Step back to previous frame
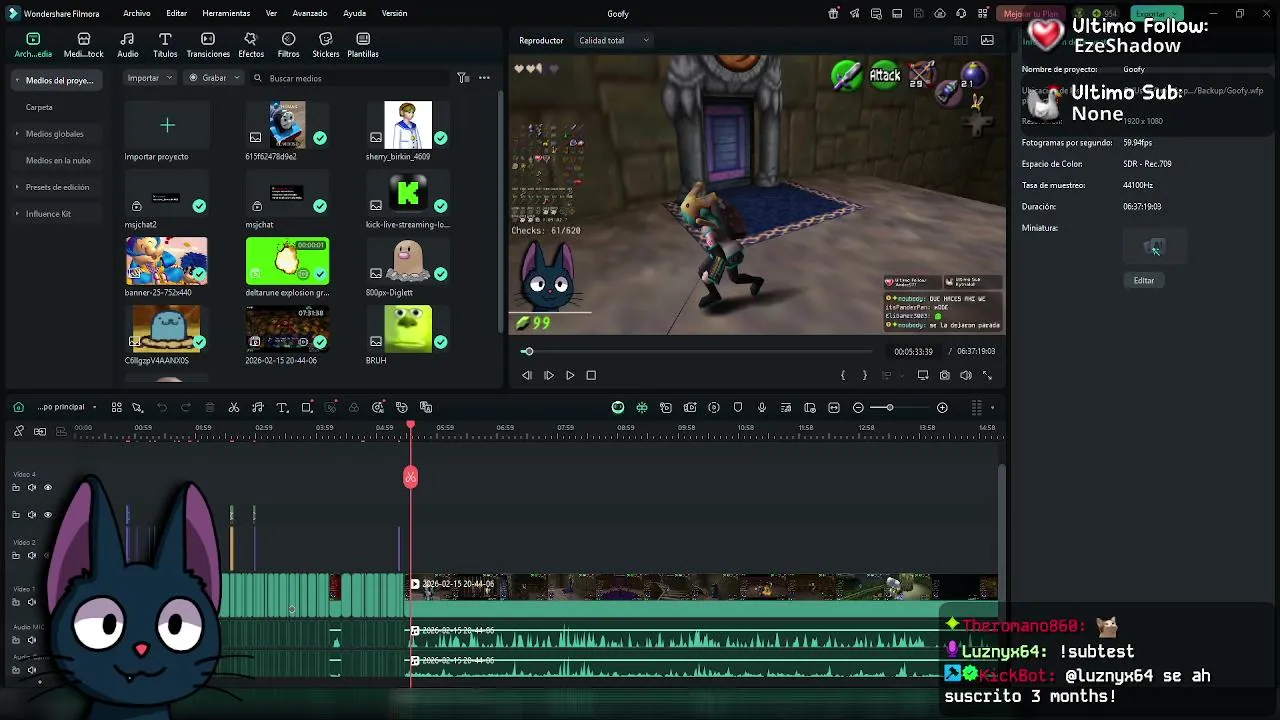 527,375
